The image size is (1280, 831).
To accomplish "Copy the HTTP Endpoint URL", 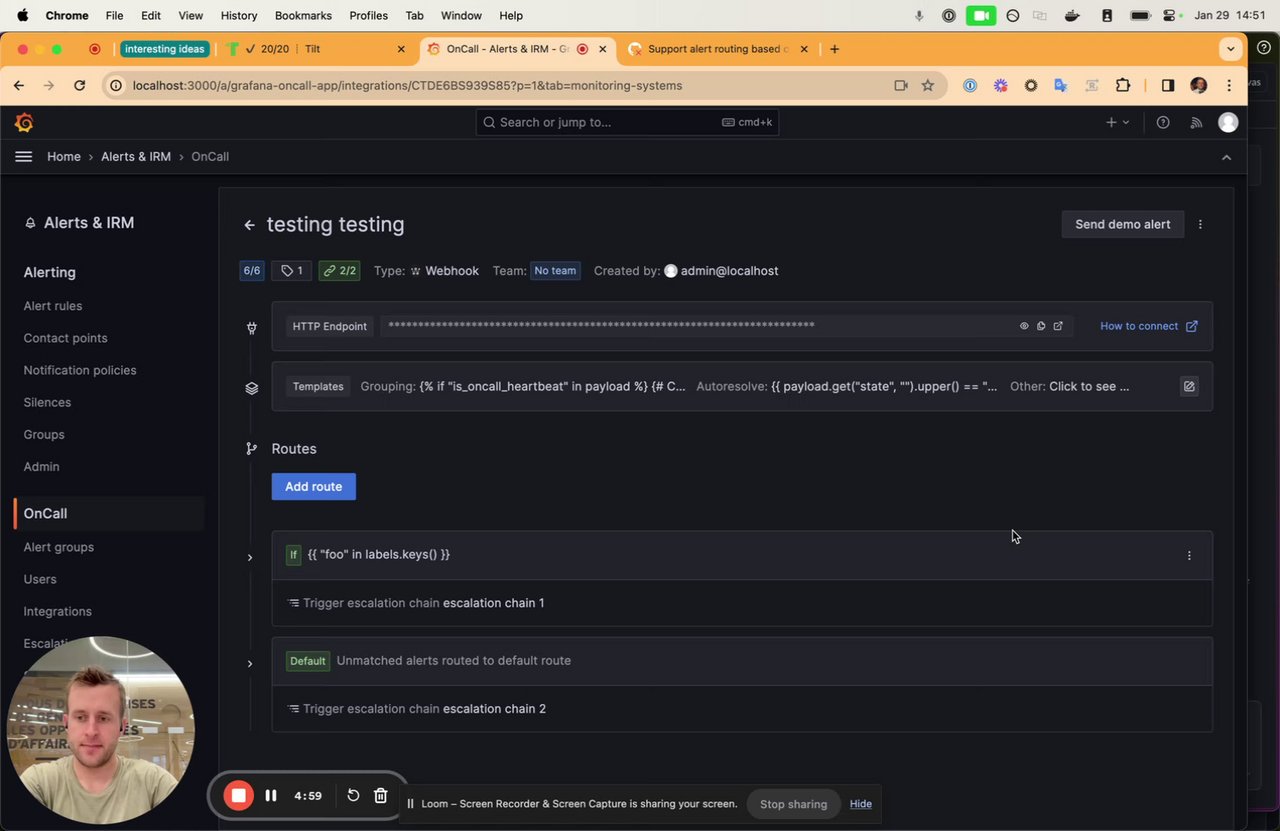I will (1041, 326).
